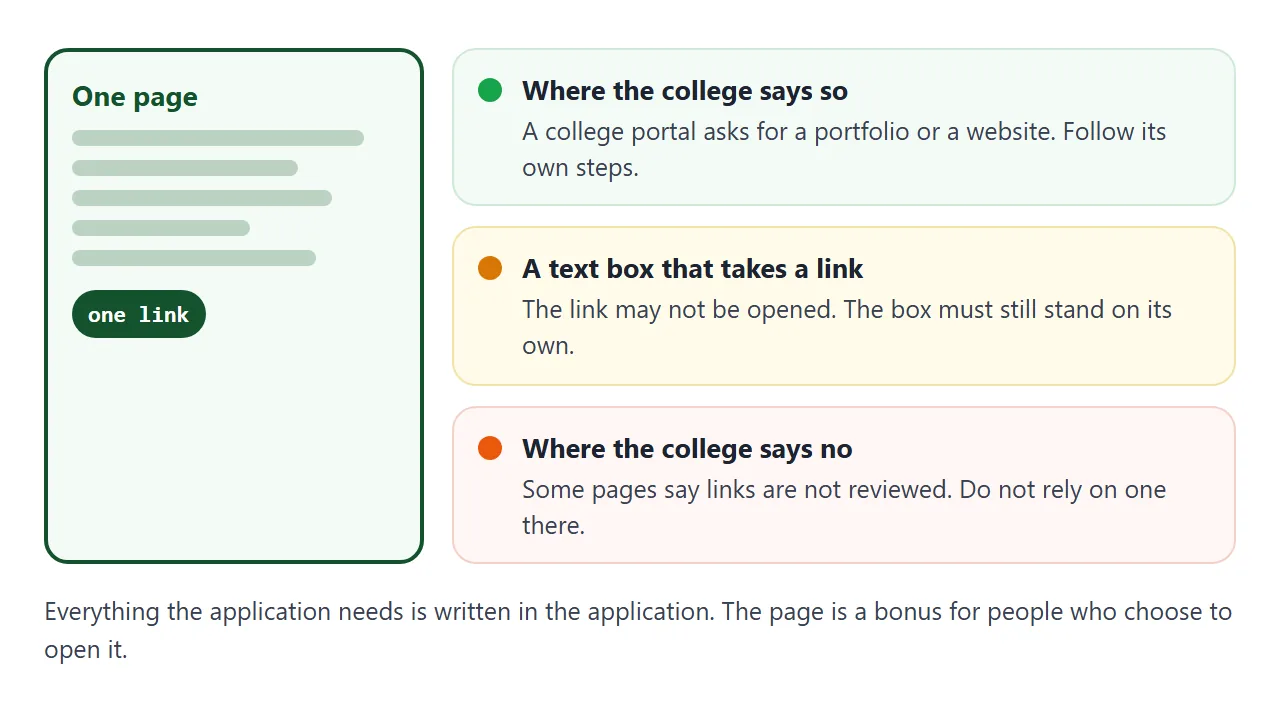Click the orange-red dot beside 'Where the college says no'

490,448
